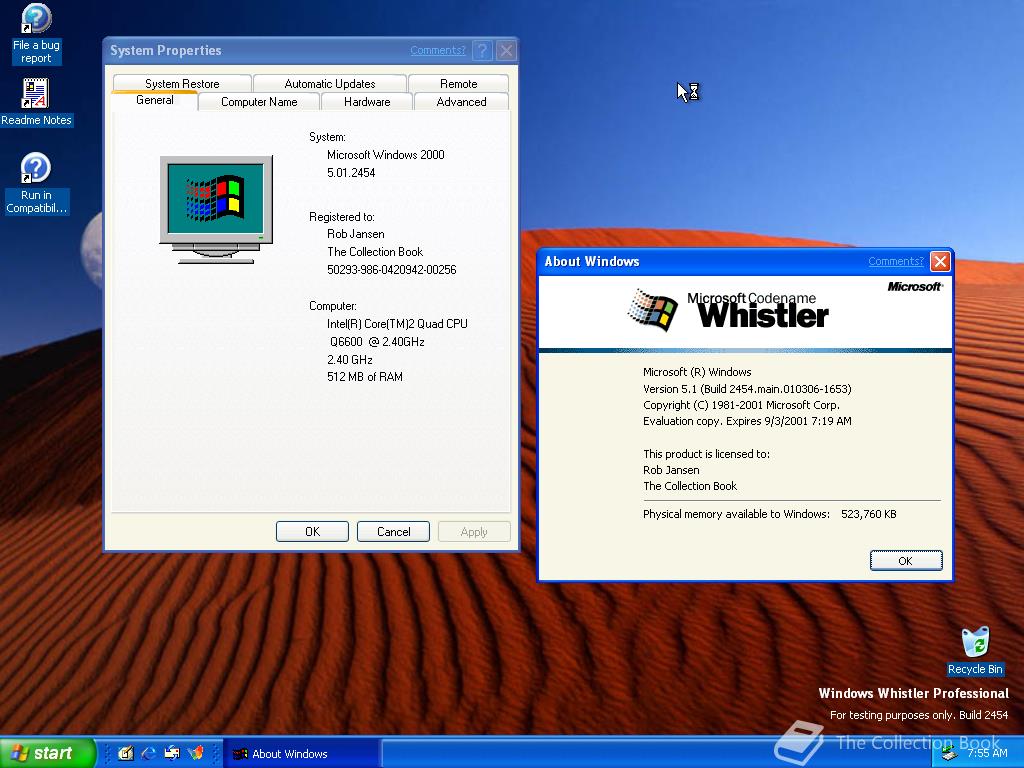This screenshot has width=1024, height=768.
Task: Click the 'Microsoft Windows 2000' text
Action: (x=385, y=155)
